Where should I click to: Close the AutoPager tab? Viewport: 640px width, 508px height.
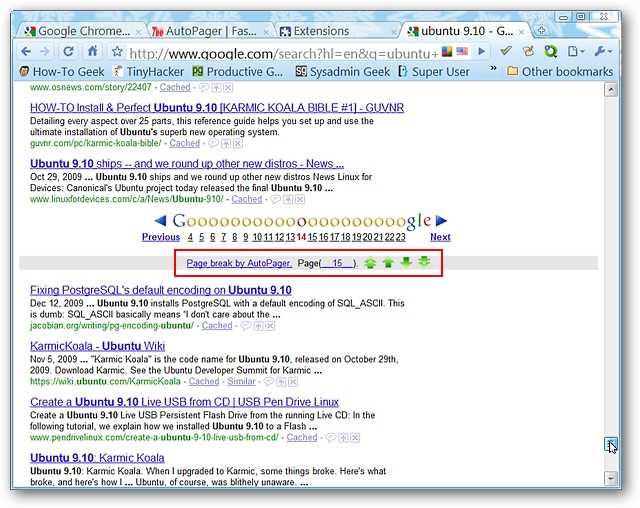click(x=266, y=32)
